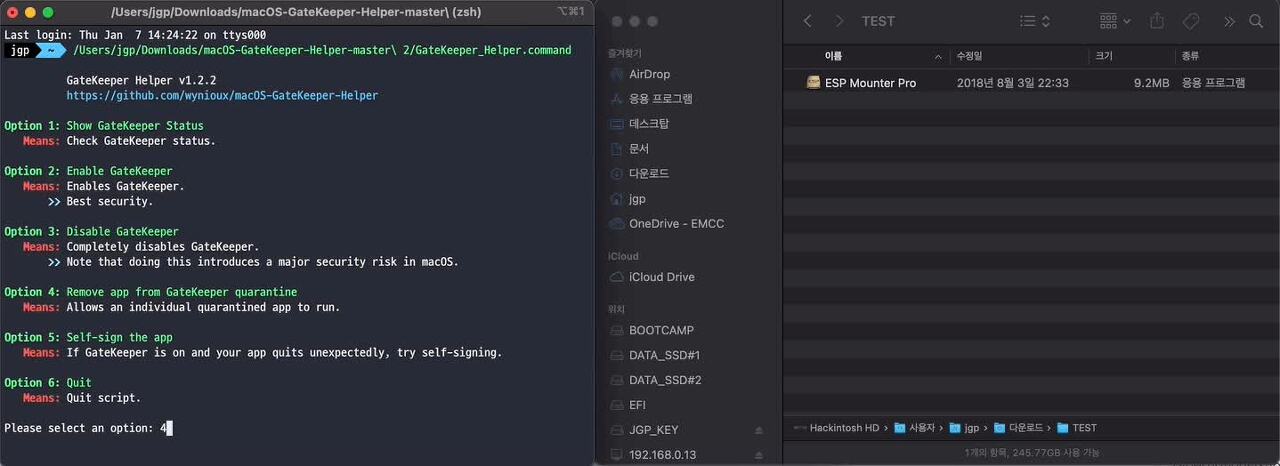Open 응용 프로그램 in sidebar
This screenshot has height=466, width=1280.
660,99
